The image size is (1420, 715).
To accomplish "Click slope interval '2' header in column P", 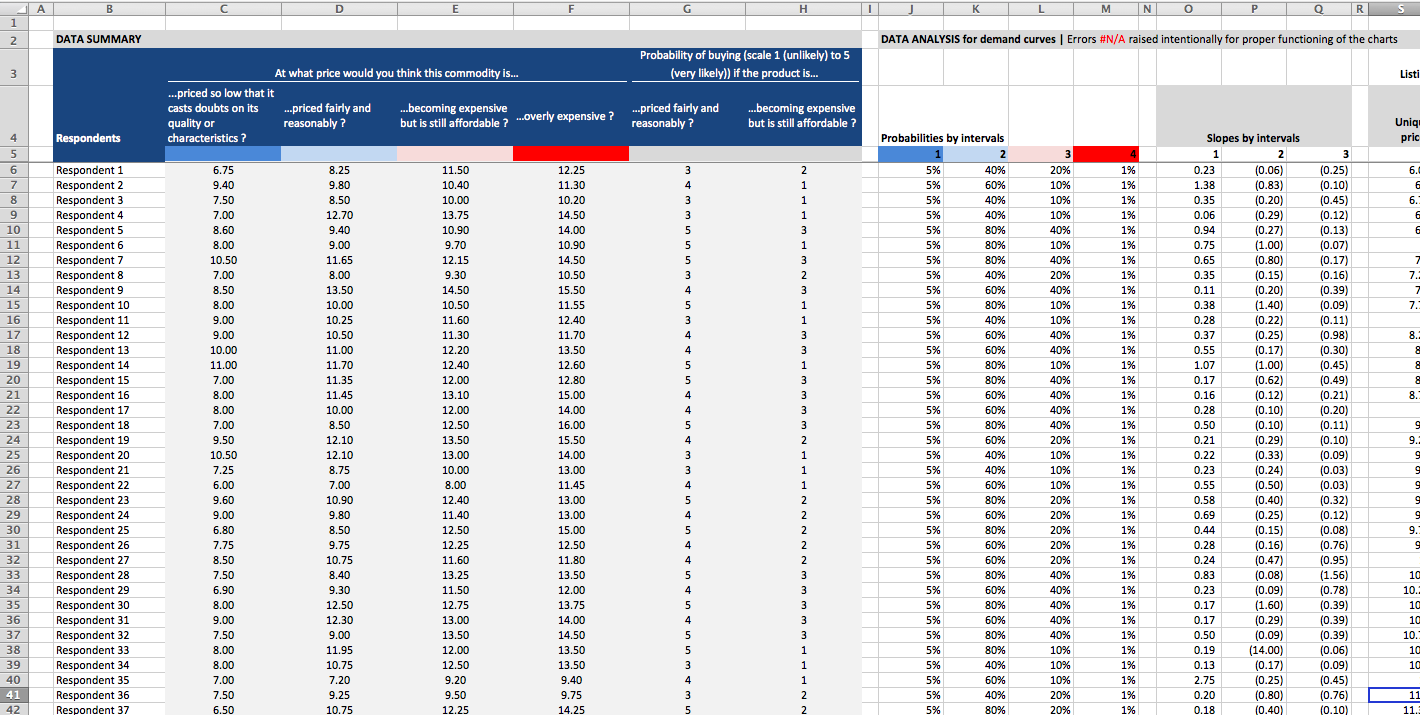I will pos(1253,154).
